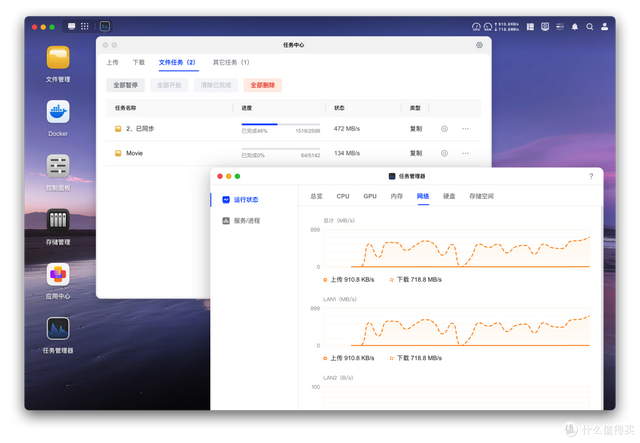Click the 任务管理器 vertical scrollbar
Viewport: 640px width, 443px height.
coord(601,306)
